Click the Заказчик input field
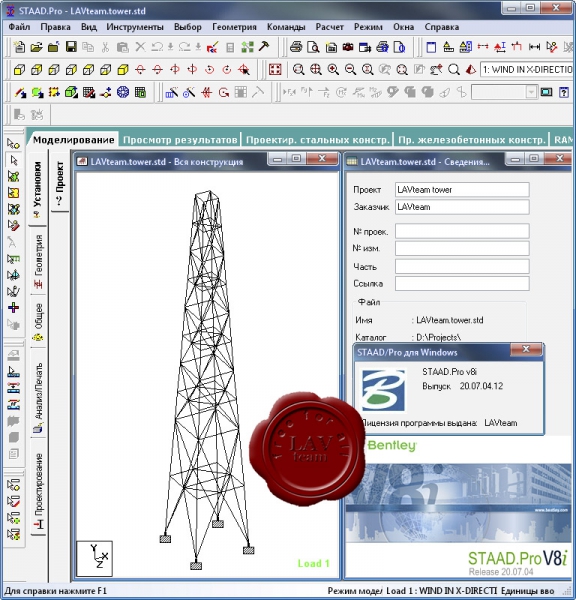576x600 pixels. (x=462, y=207)
